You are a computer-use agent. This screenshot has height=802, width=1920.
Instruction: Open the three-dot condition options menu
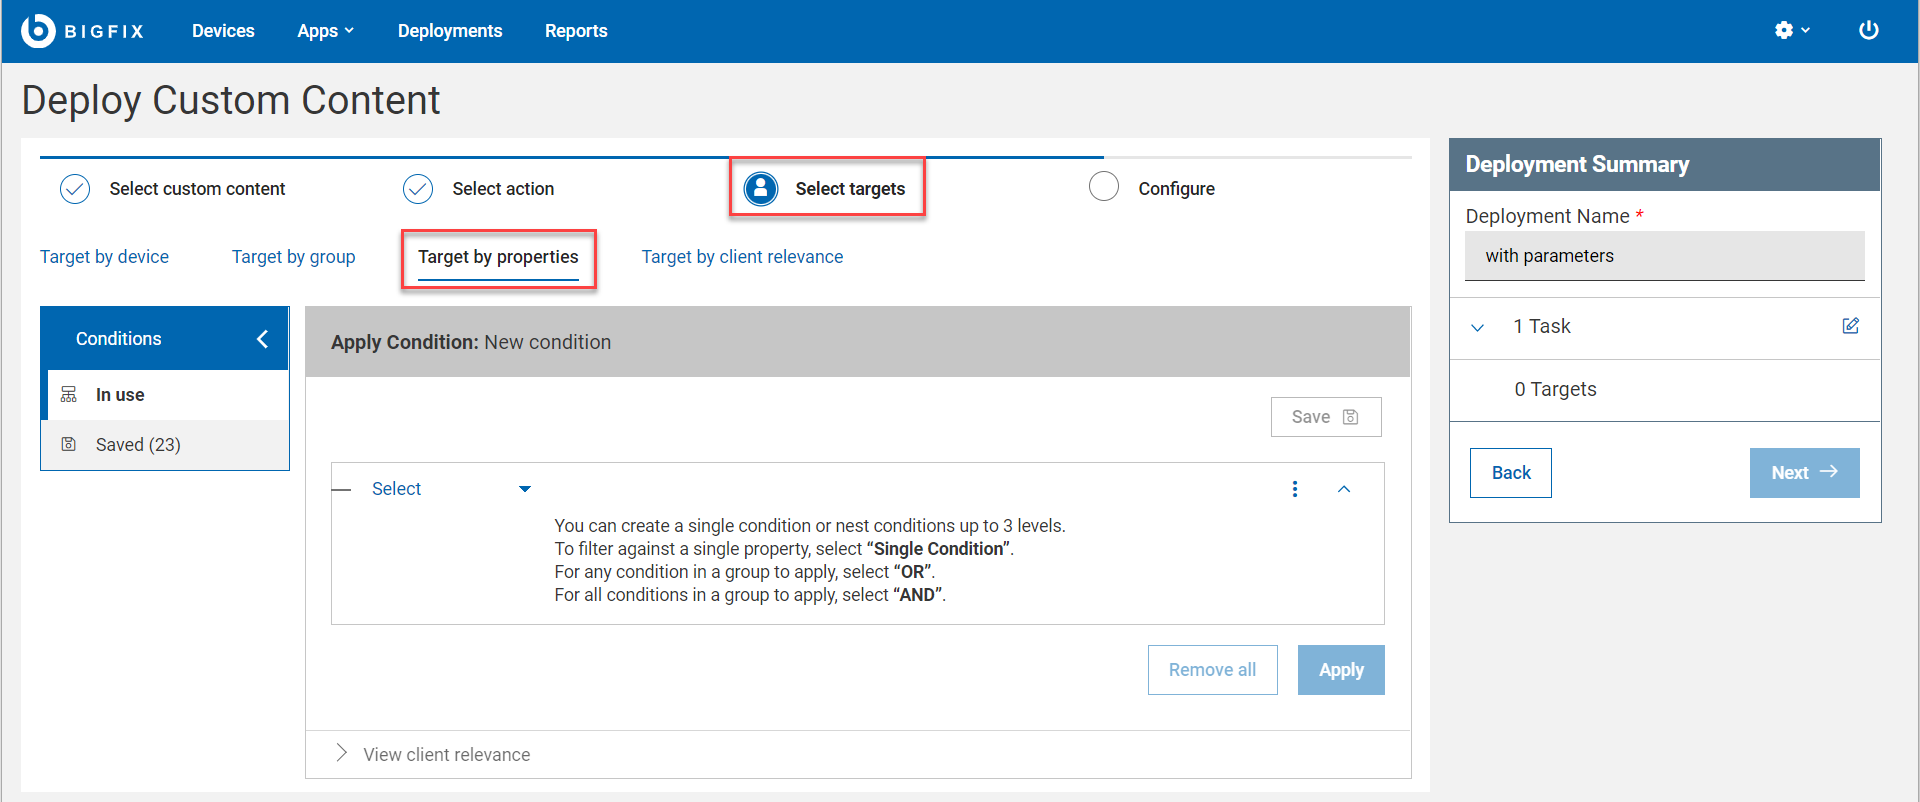(1295, 489)
